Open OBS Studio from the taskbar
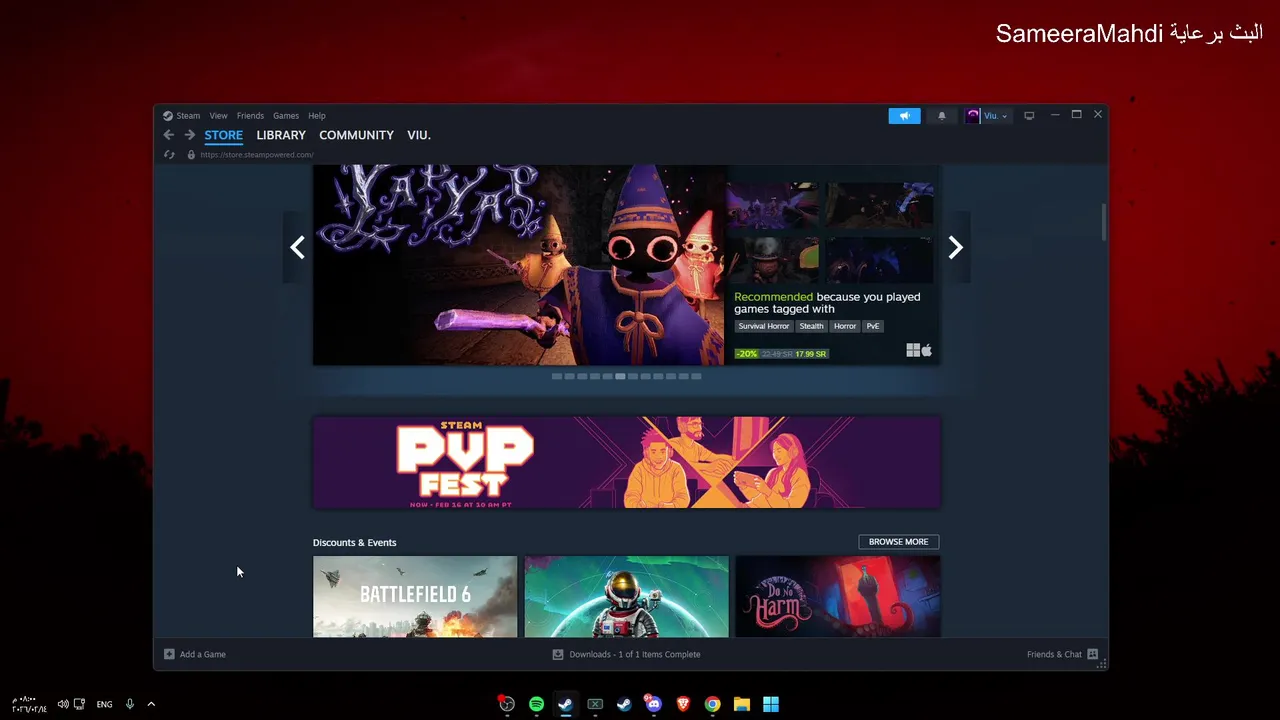This screenshot has height=720, width=1280. pos(507,704)
